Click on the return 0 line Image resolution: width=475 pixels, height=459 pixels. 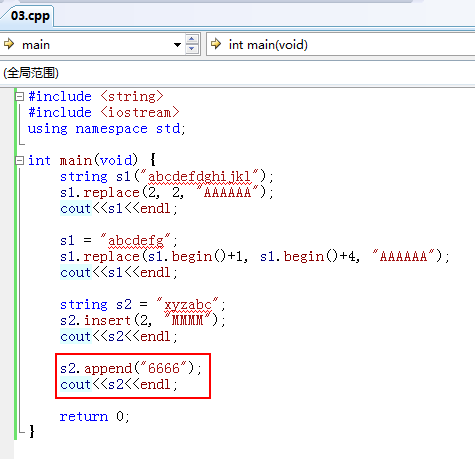pyautogui.click(x=94, y=417)
